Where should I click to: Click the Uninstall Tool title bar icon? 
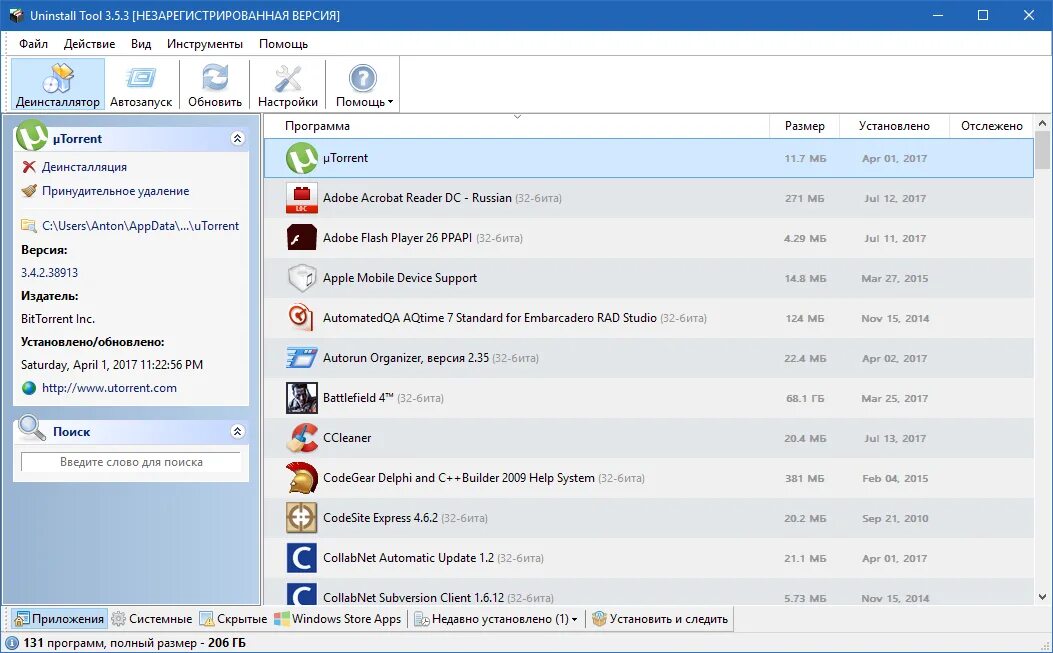pos(16,15)
